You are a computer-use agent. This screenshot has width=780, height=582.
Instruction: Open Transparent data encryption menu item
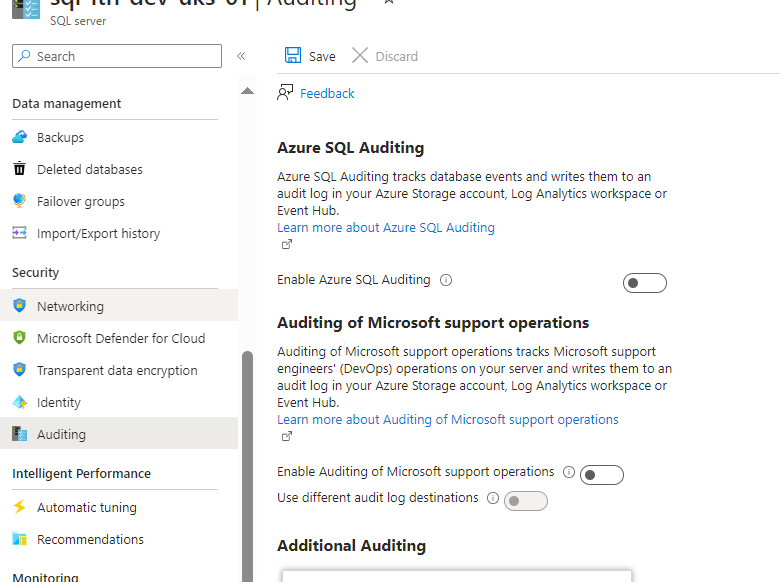119,370
